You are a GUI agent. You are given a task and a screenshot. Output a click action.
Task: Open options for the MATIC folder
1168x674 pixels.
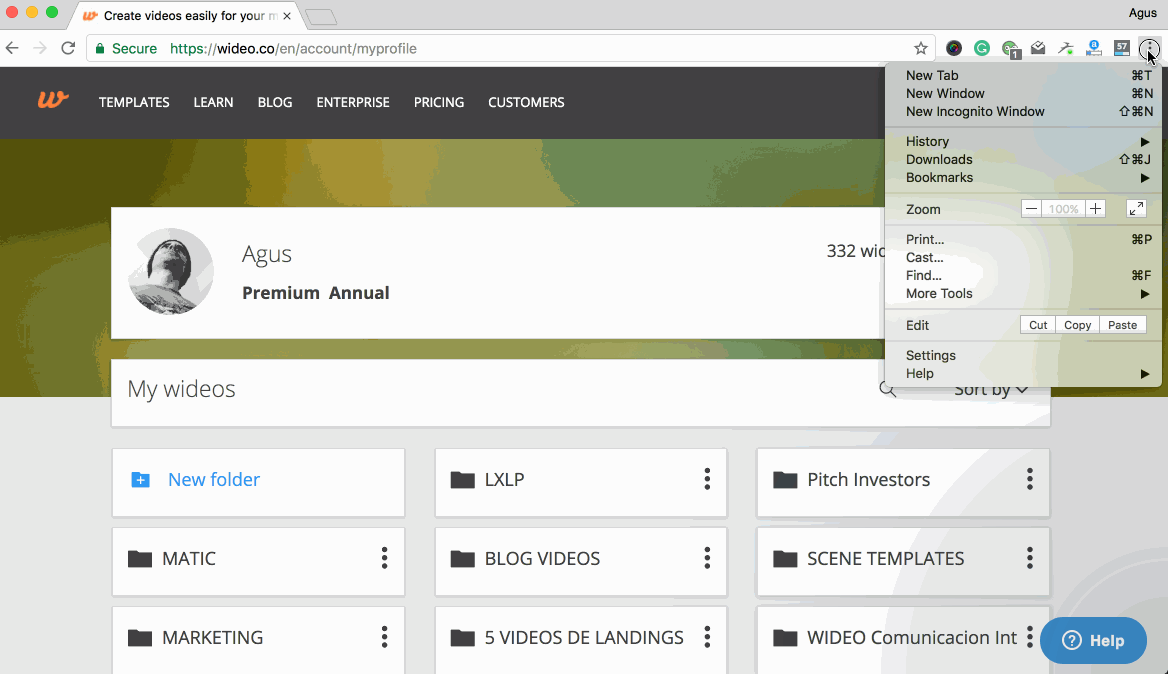pyautogui.click(x=384, y=558)
